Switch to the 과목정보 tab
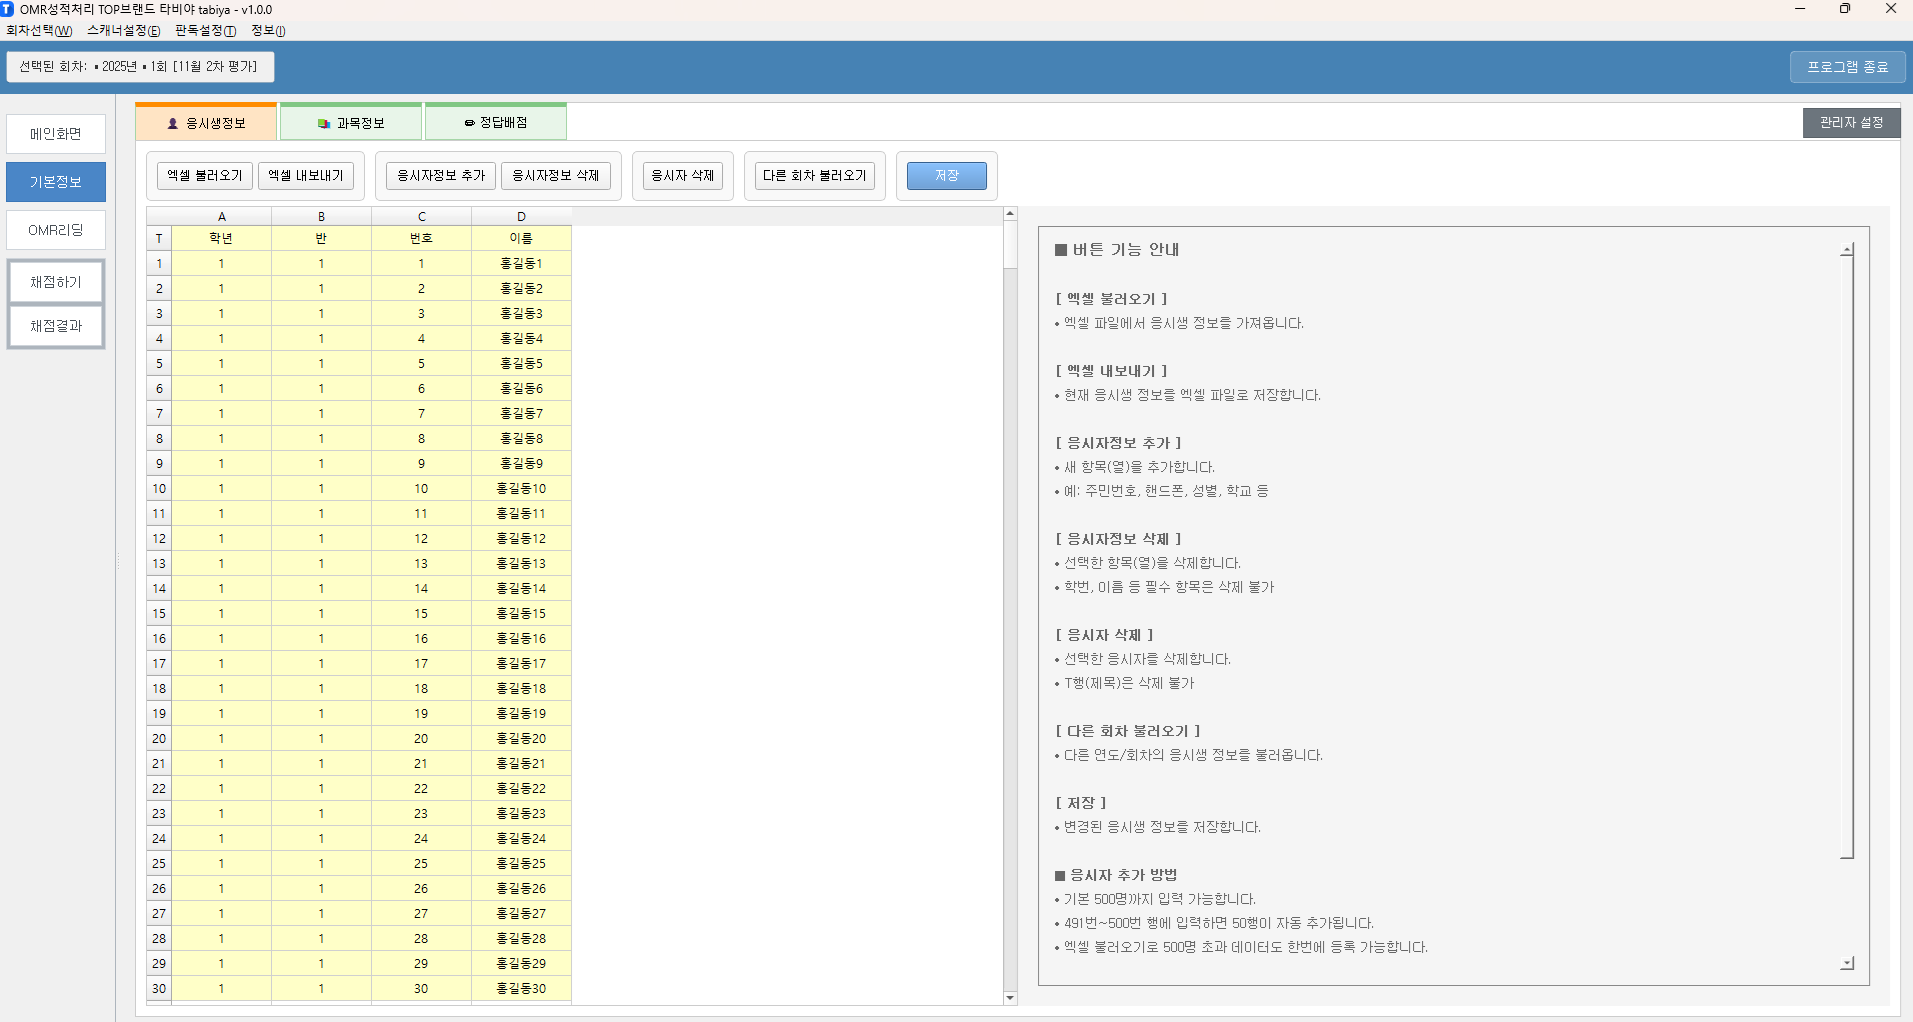 (x=351, y=123)
